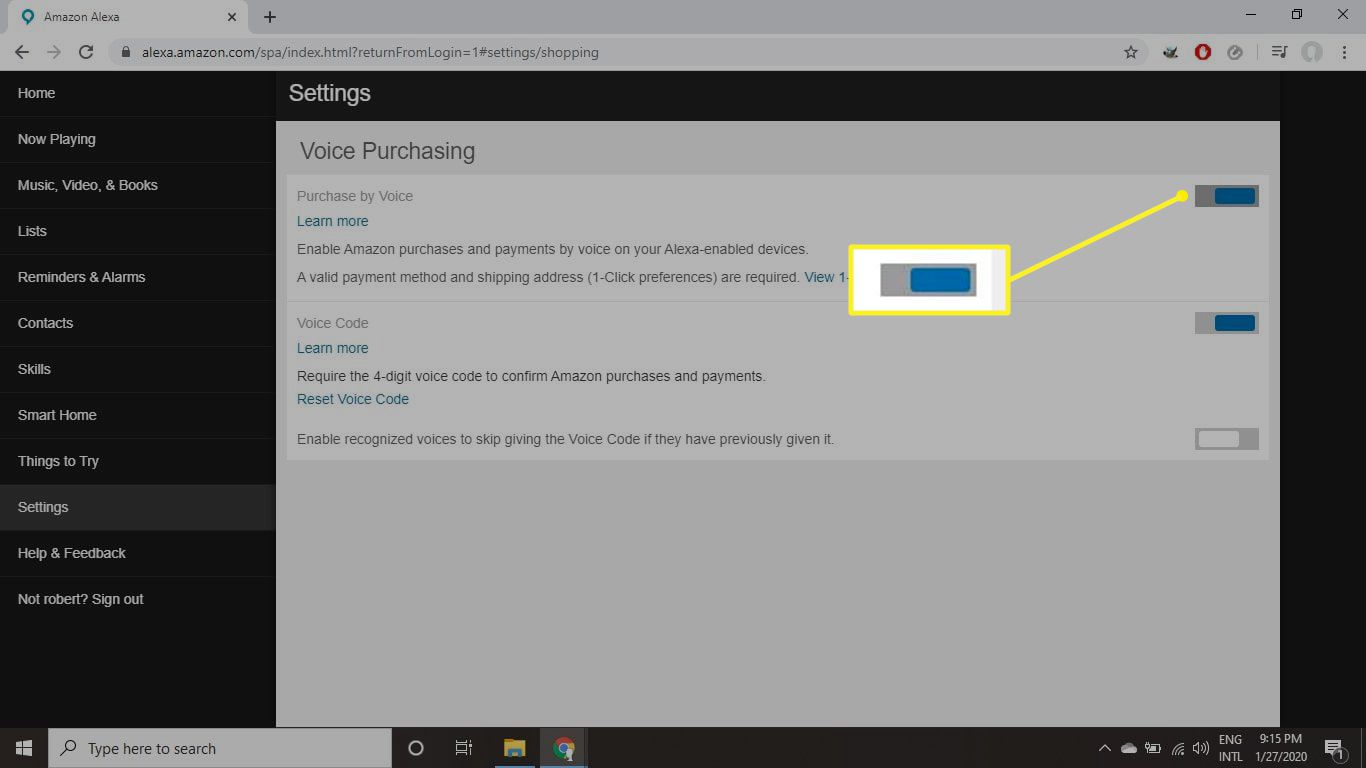Open the red stop-hand ad blocker extension
This screenshot has width=1366, height=768.
tap(1203, 52)
